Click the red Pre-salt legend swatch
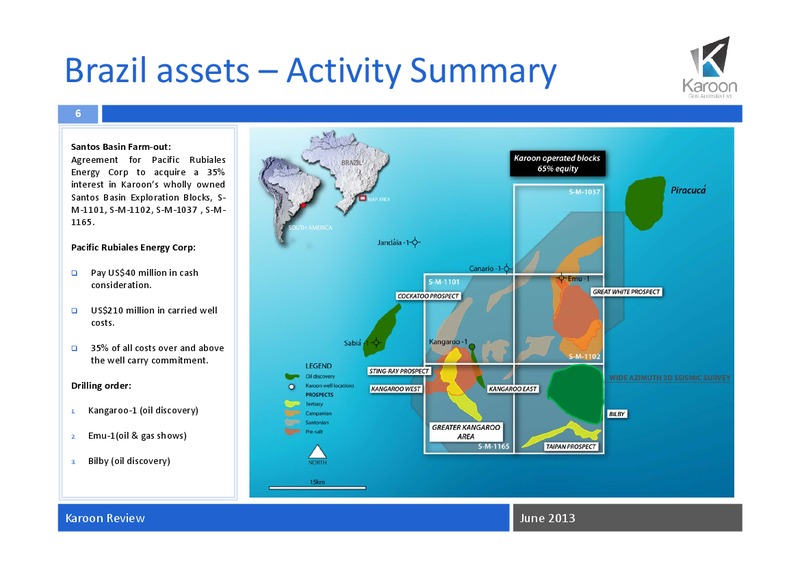Image resolution: width=800 pixels, height=566 pixels. click(x=292, y=432)
